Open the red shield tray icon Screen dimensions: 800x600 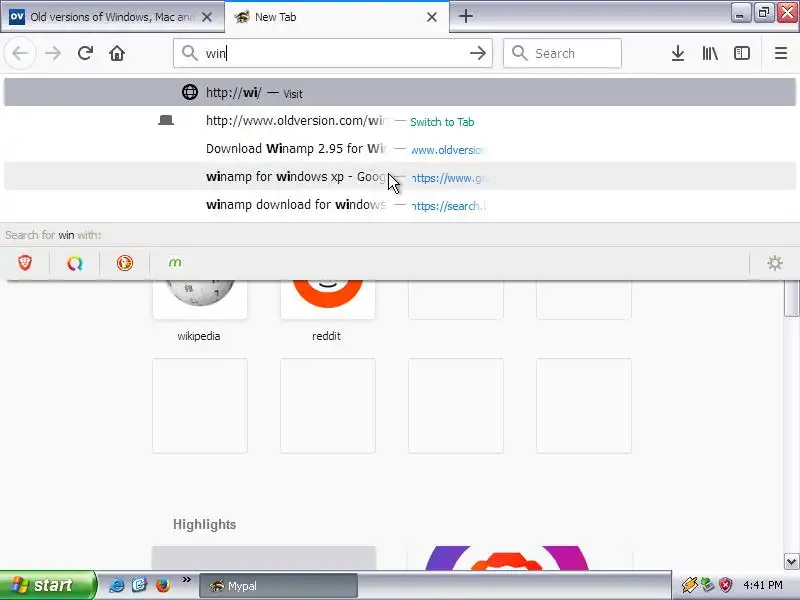pyautogui.click(x=725, y=585)
